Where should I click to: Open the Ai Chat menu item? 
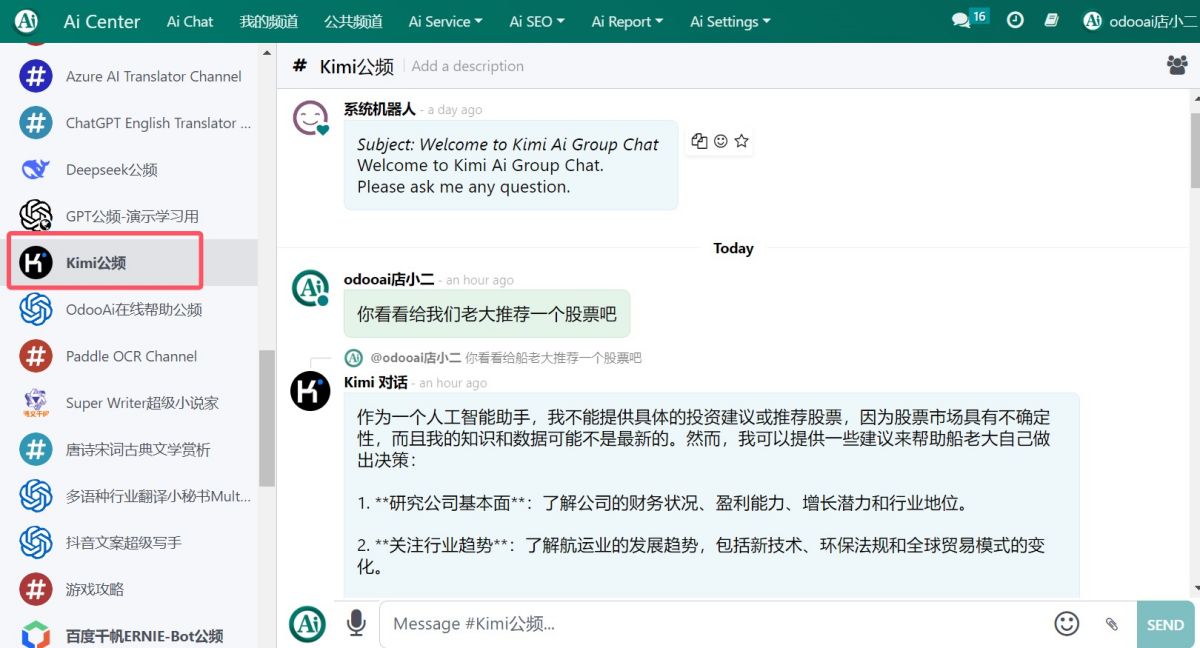[x=190, y=21]
